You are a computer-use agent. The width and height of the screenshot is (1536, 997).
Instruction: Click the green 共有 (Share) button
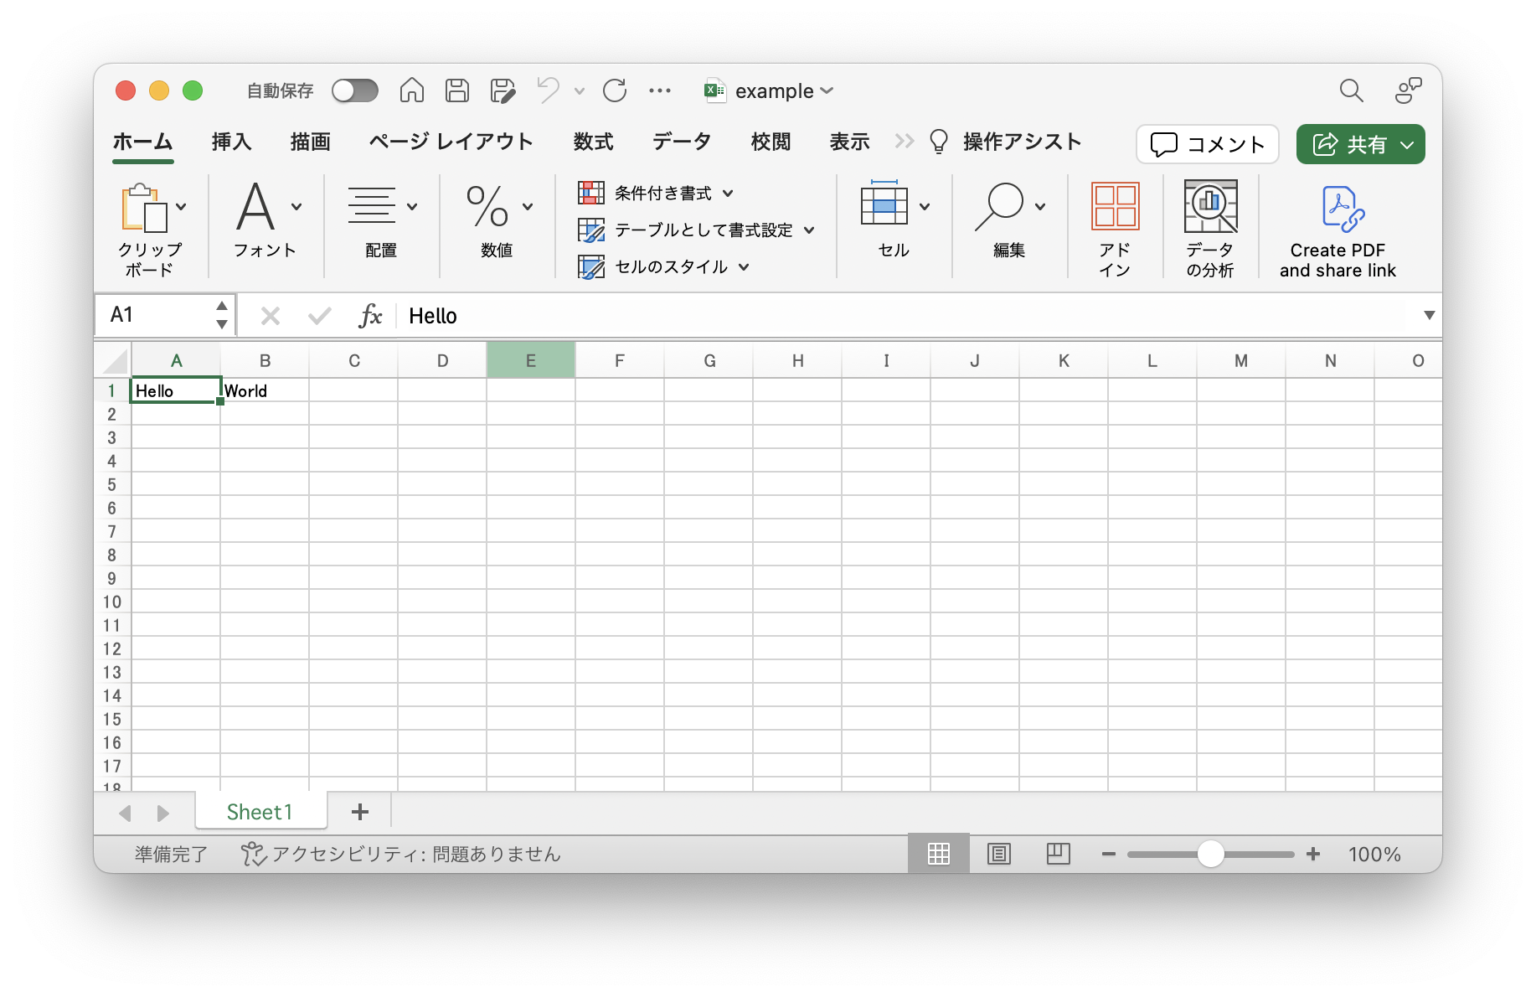click(x=1359, y=144)
